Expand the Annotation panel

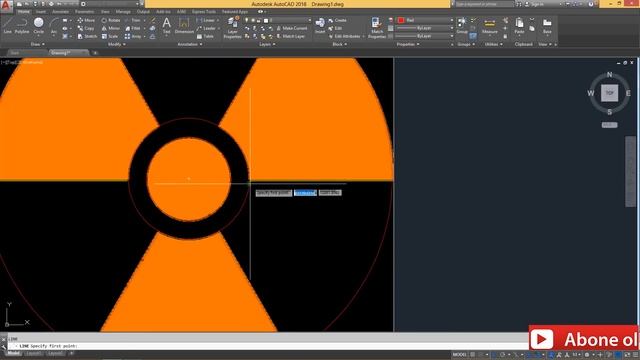[x=190, y=44]
